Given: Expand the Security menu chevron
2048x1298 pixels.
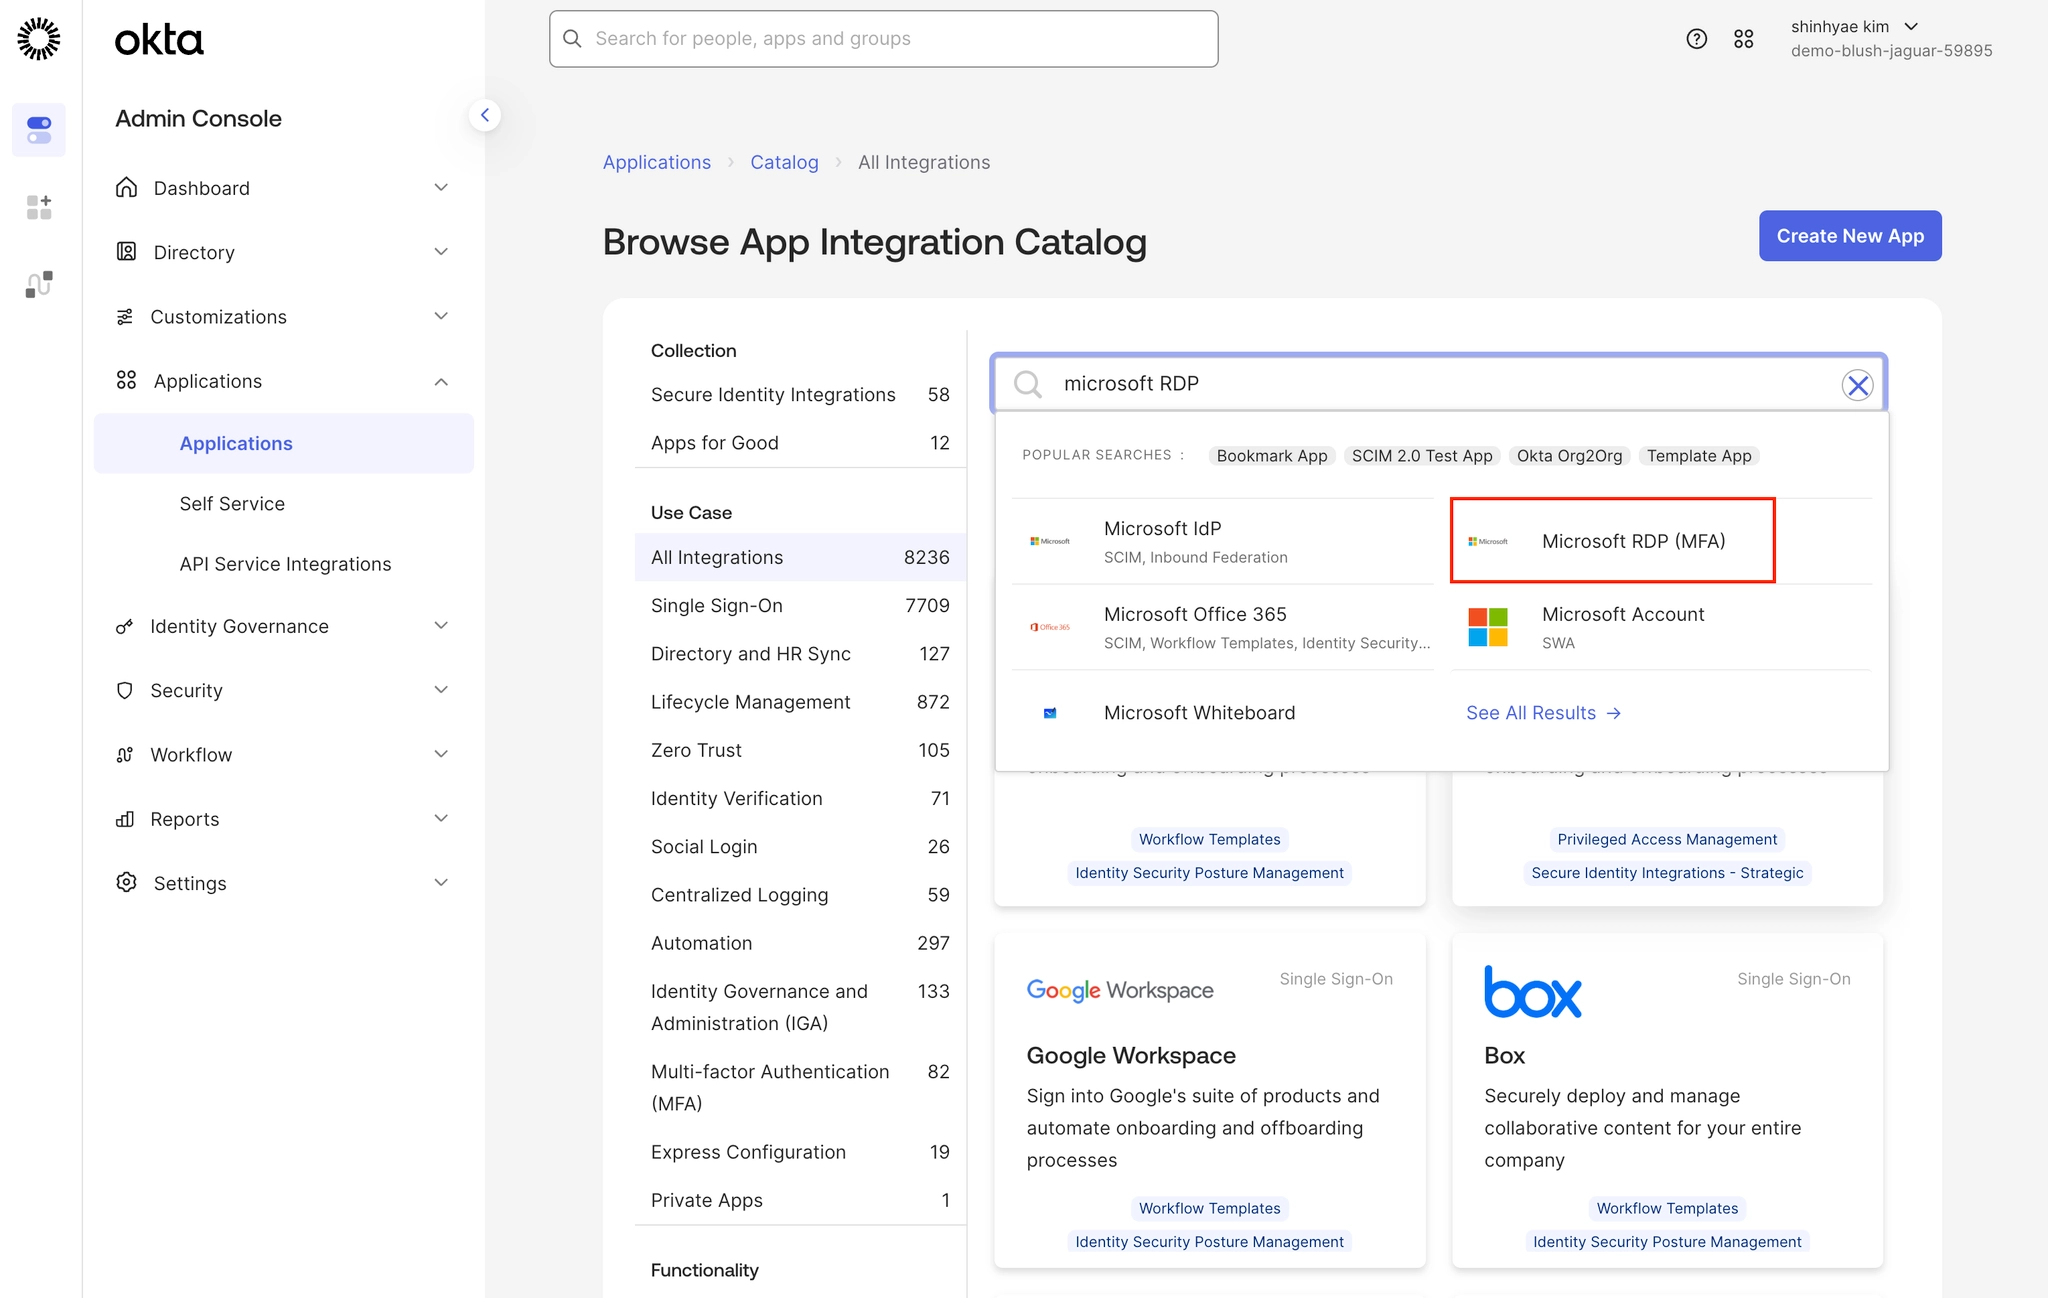Looking at the screenshot, I should point(441,690).
